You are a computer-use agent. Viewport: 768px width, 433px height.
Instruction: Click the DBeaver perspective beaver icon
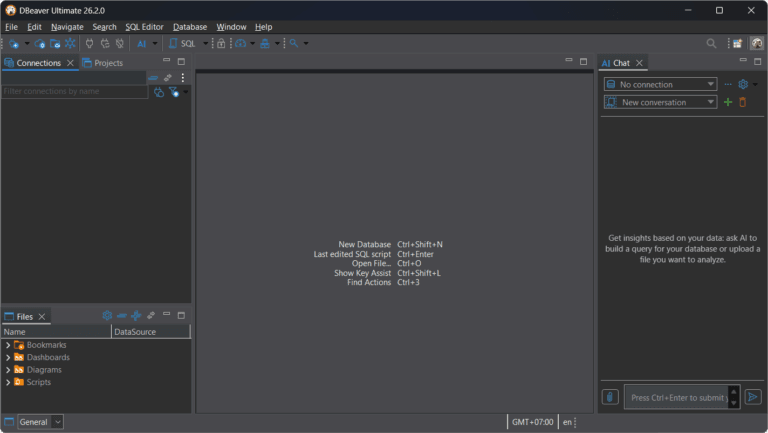(757, 43)
